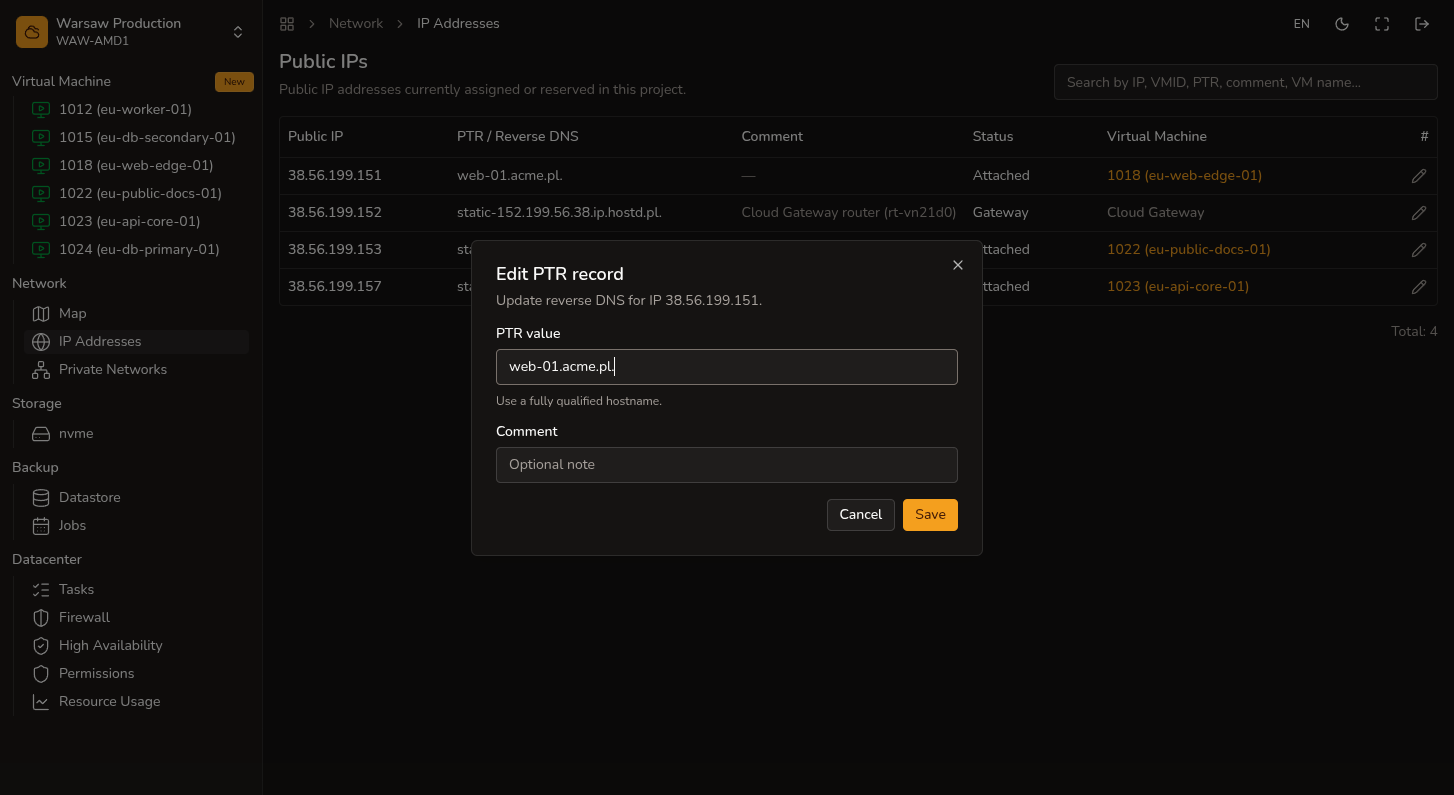Screen dimensions: 1454x795
Task: Edit PTR for 38.56.199.157 pencil icon
Action: [x=1419, y=286]
